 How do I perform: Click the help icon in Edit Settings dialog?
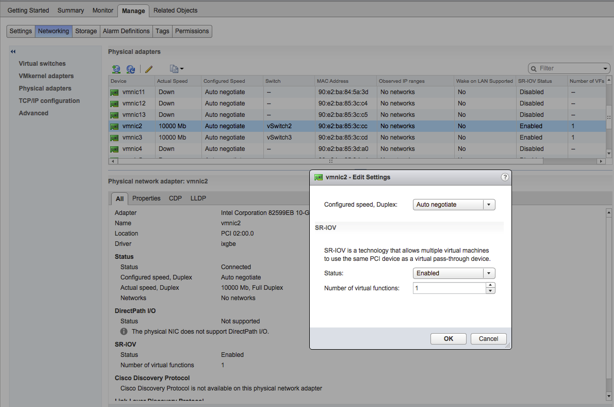click(x=504, y=177)
